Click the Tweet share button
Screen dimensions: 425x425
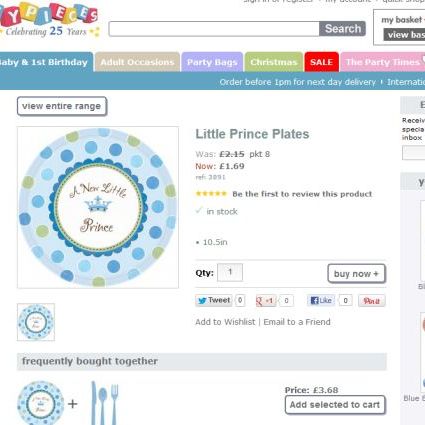214,300
